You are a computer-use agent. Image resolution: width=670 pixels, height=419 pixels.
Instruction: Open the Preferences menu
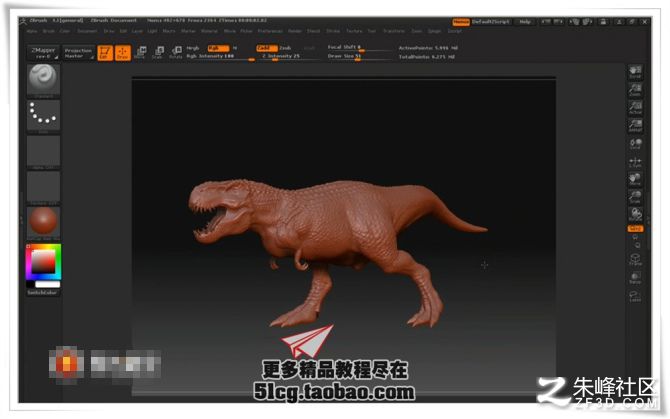click(270, 31)
